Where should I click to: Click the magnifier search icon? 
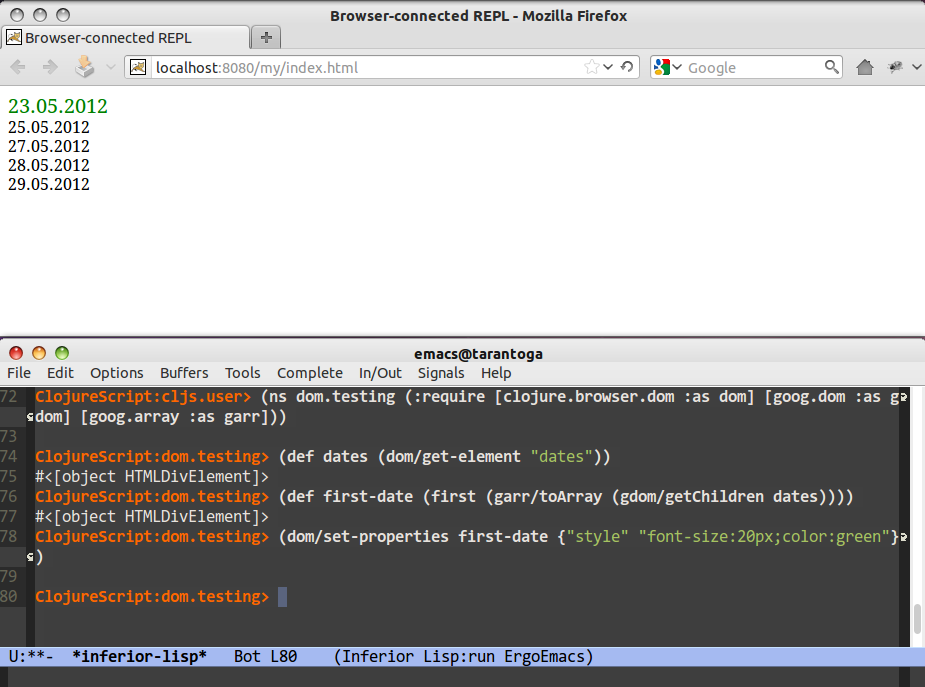click(832, 67)
